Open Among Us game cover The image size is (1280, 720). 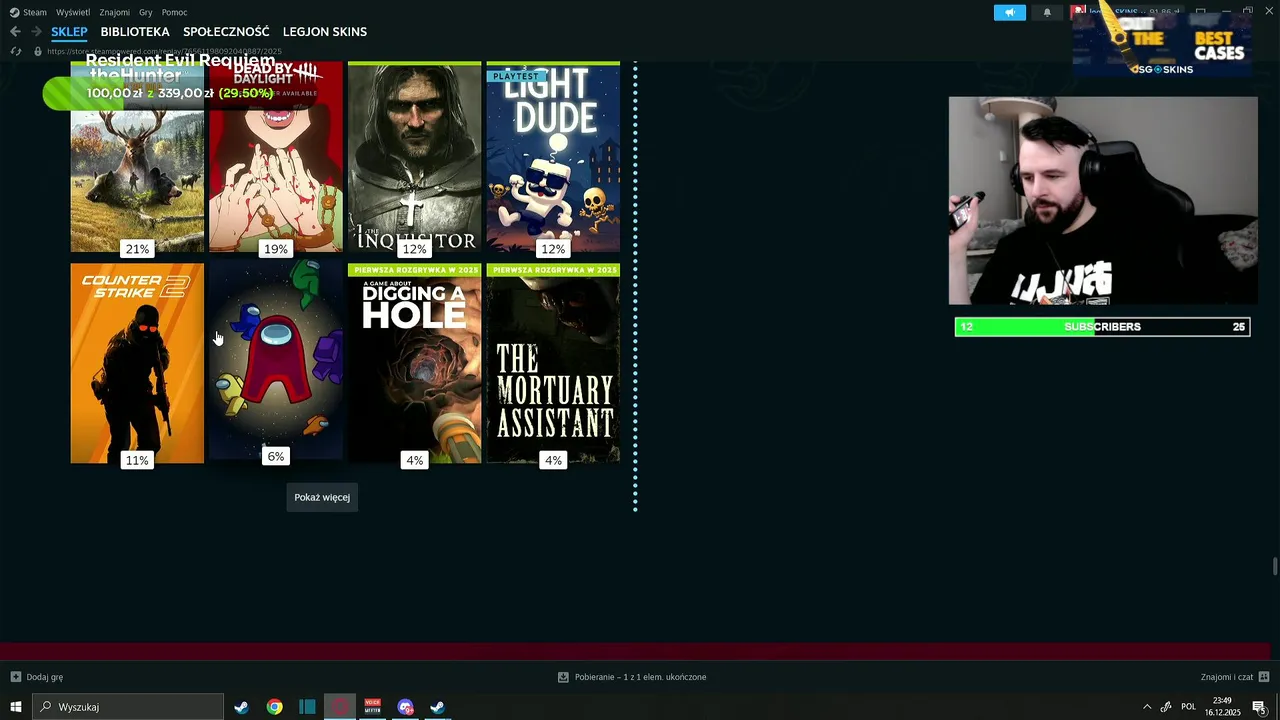[276, 360]
